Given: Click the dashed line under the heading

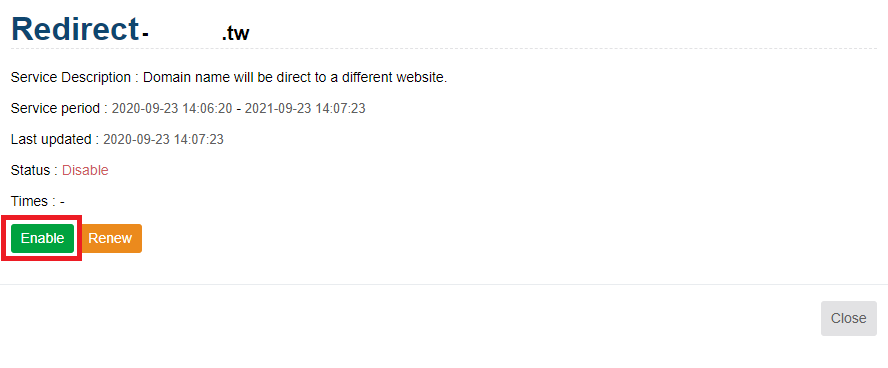Looking at the screenshot, I should (x=444, y=49).
